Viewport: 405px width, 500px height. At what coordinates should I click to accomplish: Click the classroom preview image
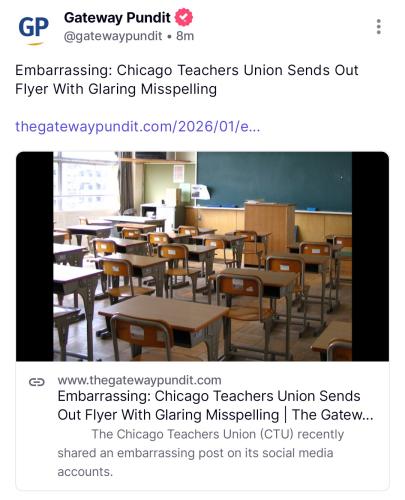pyautogui.click(x=202, y=256)
